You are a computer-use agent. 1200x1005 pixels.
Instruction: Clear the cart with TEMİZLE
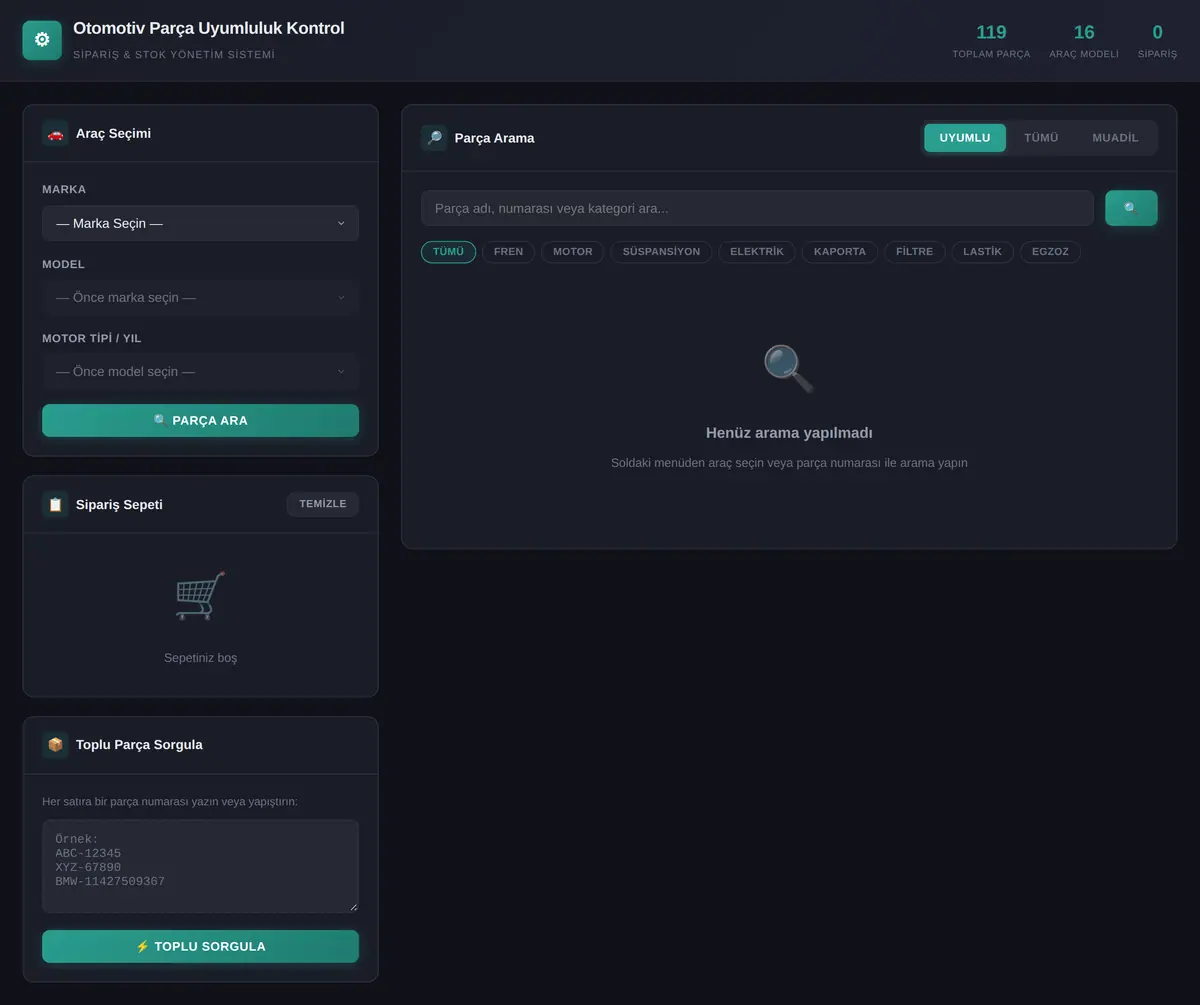click(x=323, y=504)
